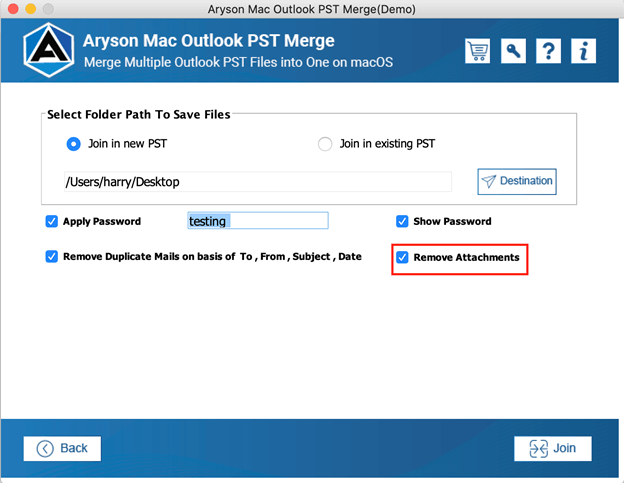The image size is (624, 483).
Task: Click the Destination button
Action: click(x=517, y=181)
